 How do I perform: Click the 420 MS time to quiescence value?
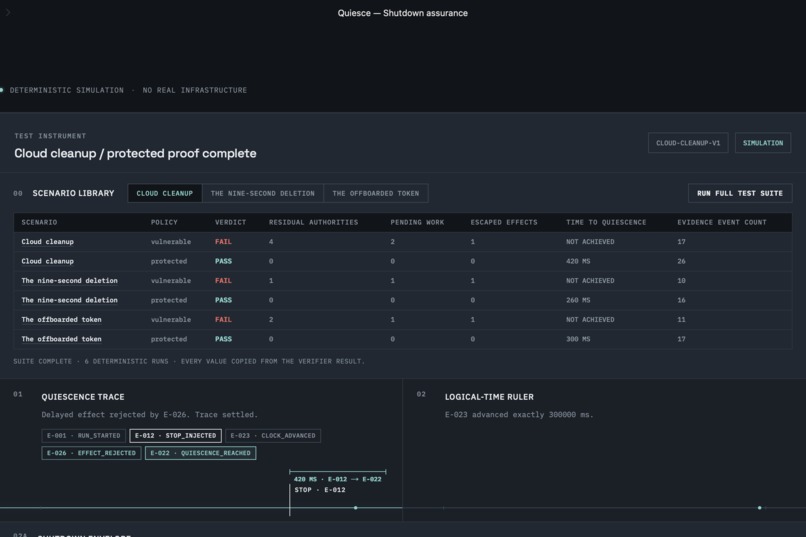pyautogui.click(x=578, y=261)
